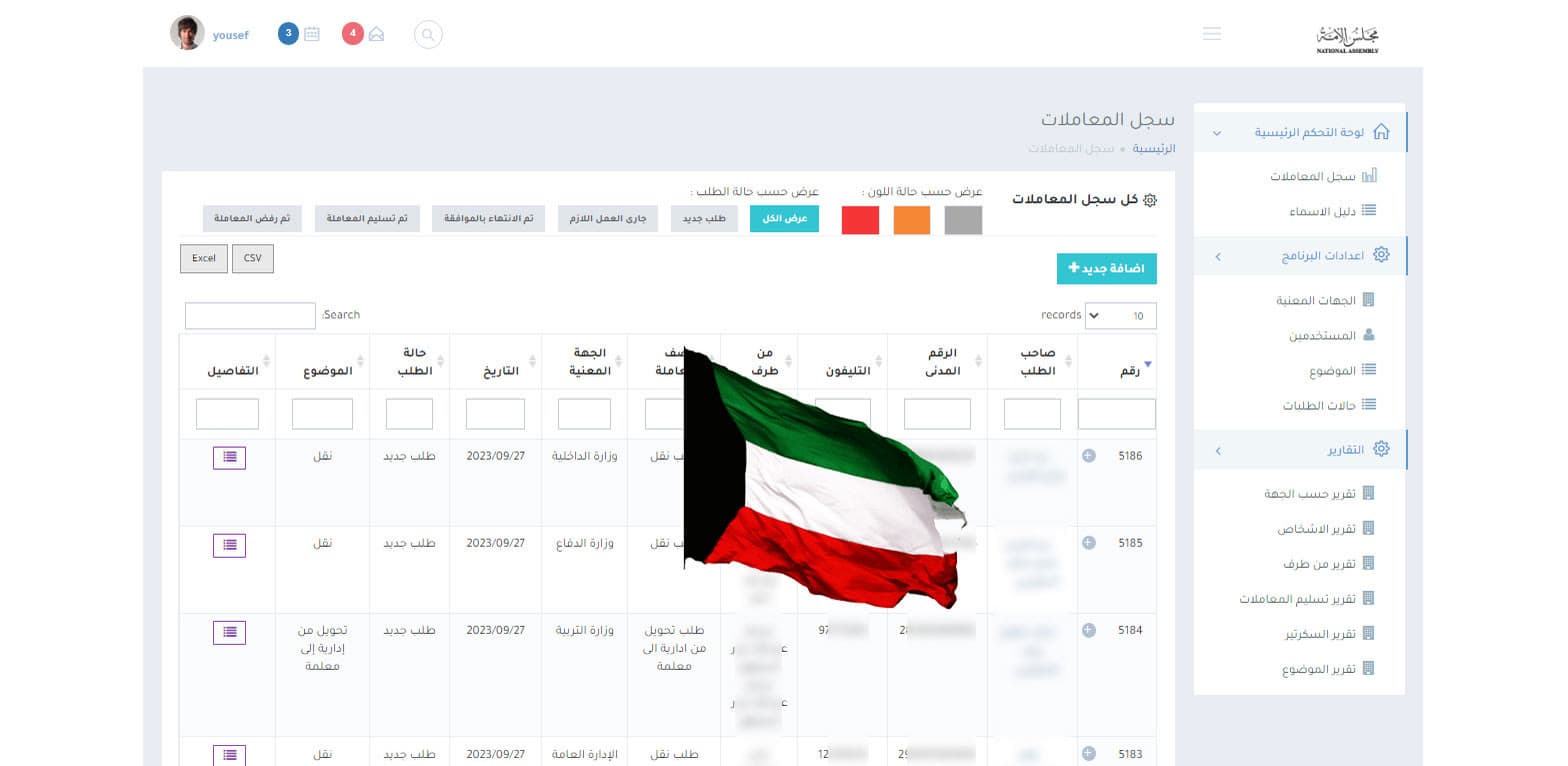
Task: Select the تم تسليم المعاملة status filter
Action: point(367,219)
